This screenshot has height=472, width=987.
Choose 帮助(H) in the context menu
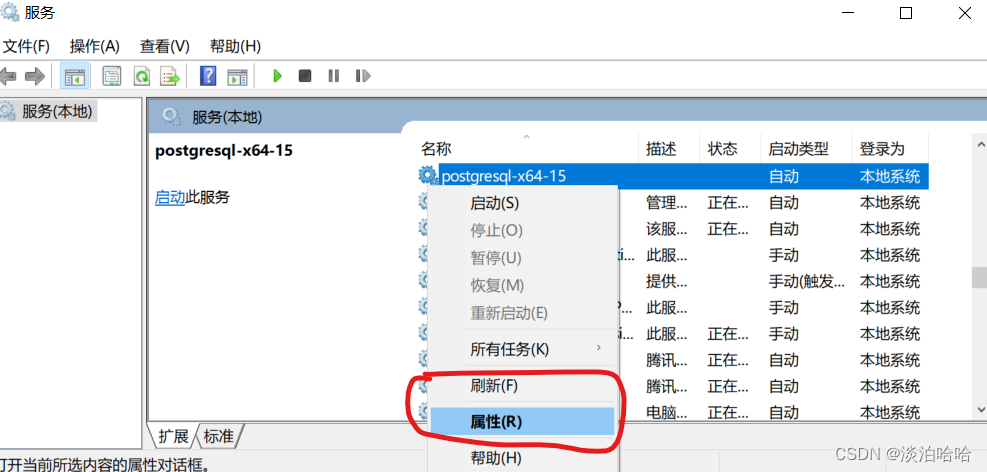[523, 458]
